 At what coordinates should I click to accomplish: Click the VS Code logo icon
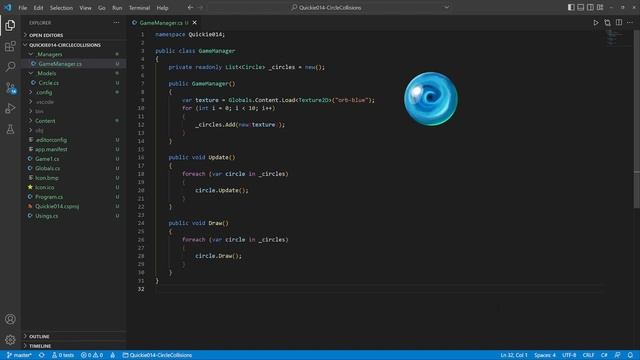click(x=8, y=7)
